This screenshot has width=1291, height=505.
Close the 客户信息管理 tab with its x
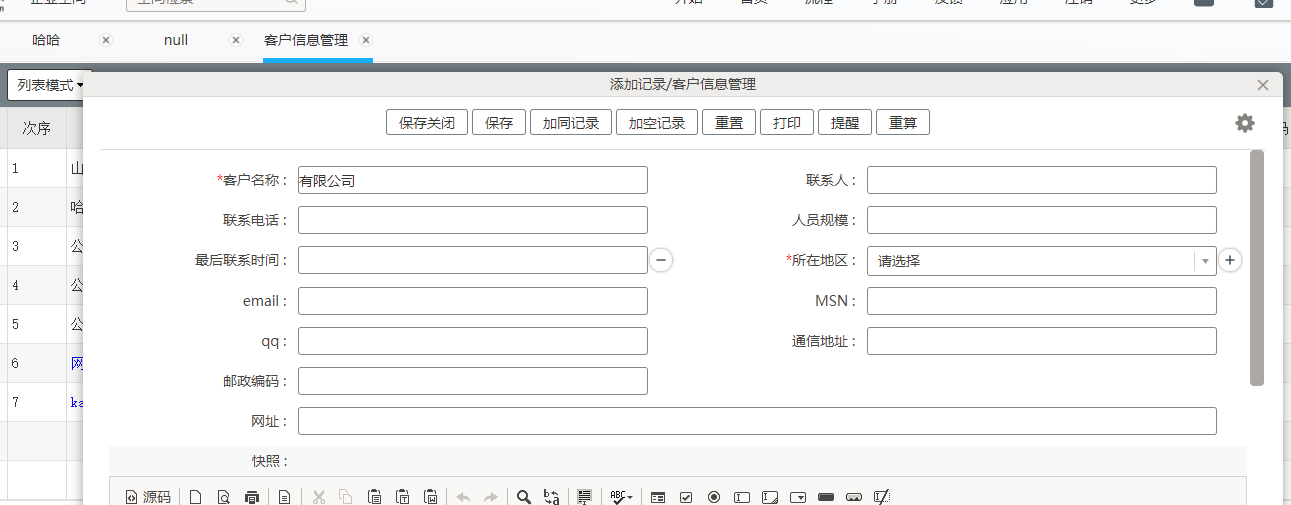pyautogui.click(x=366, y=40)
